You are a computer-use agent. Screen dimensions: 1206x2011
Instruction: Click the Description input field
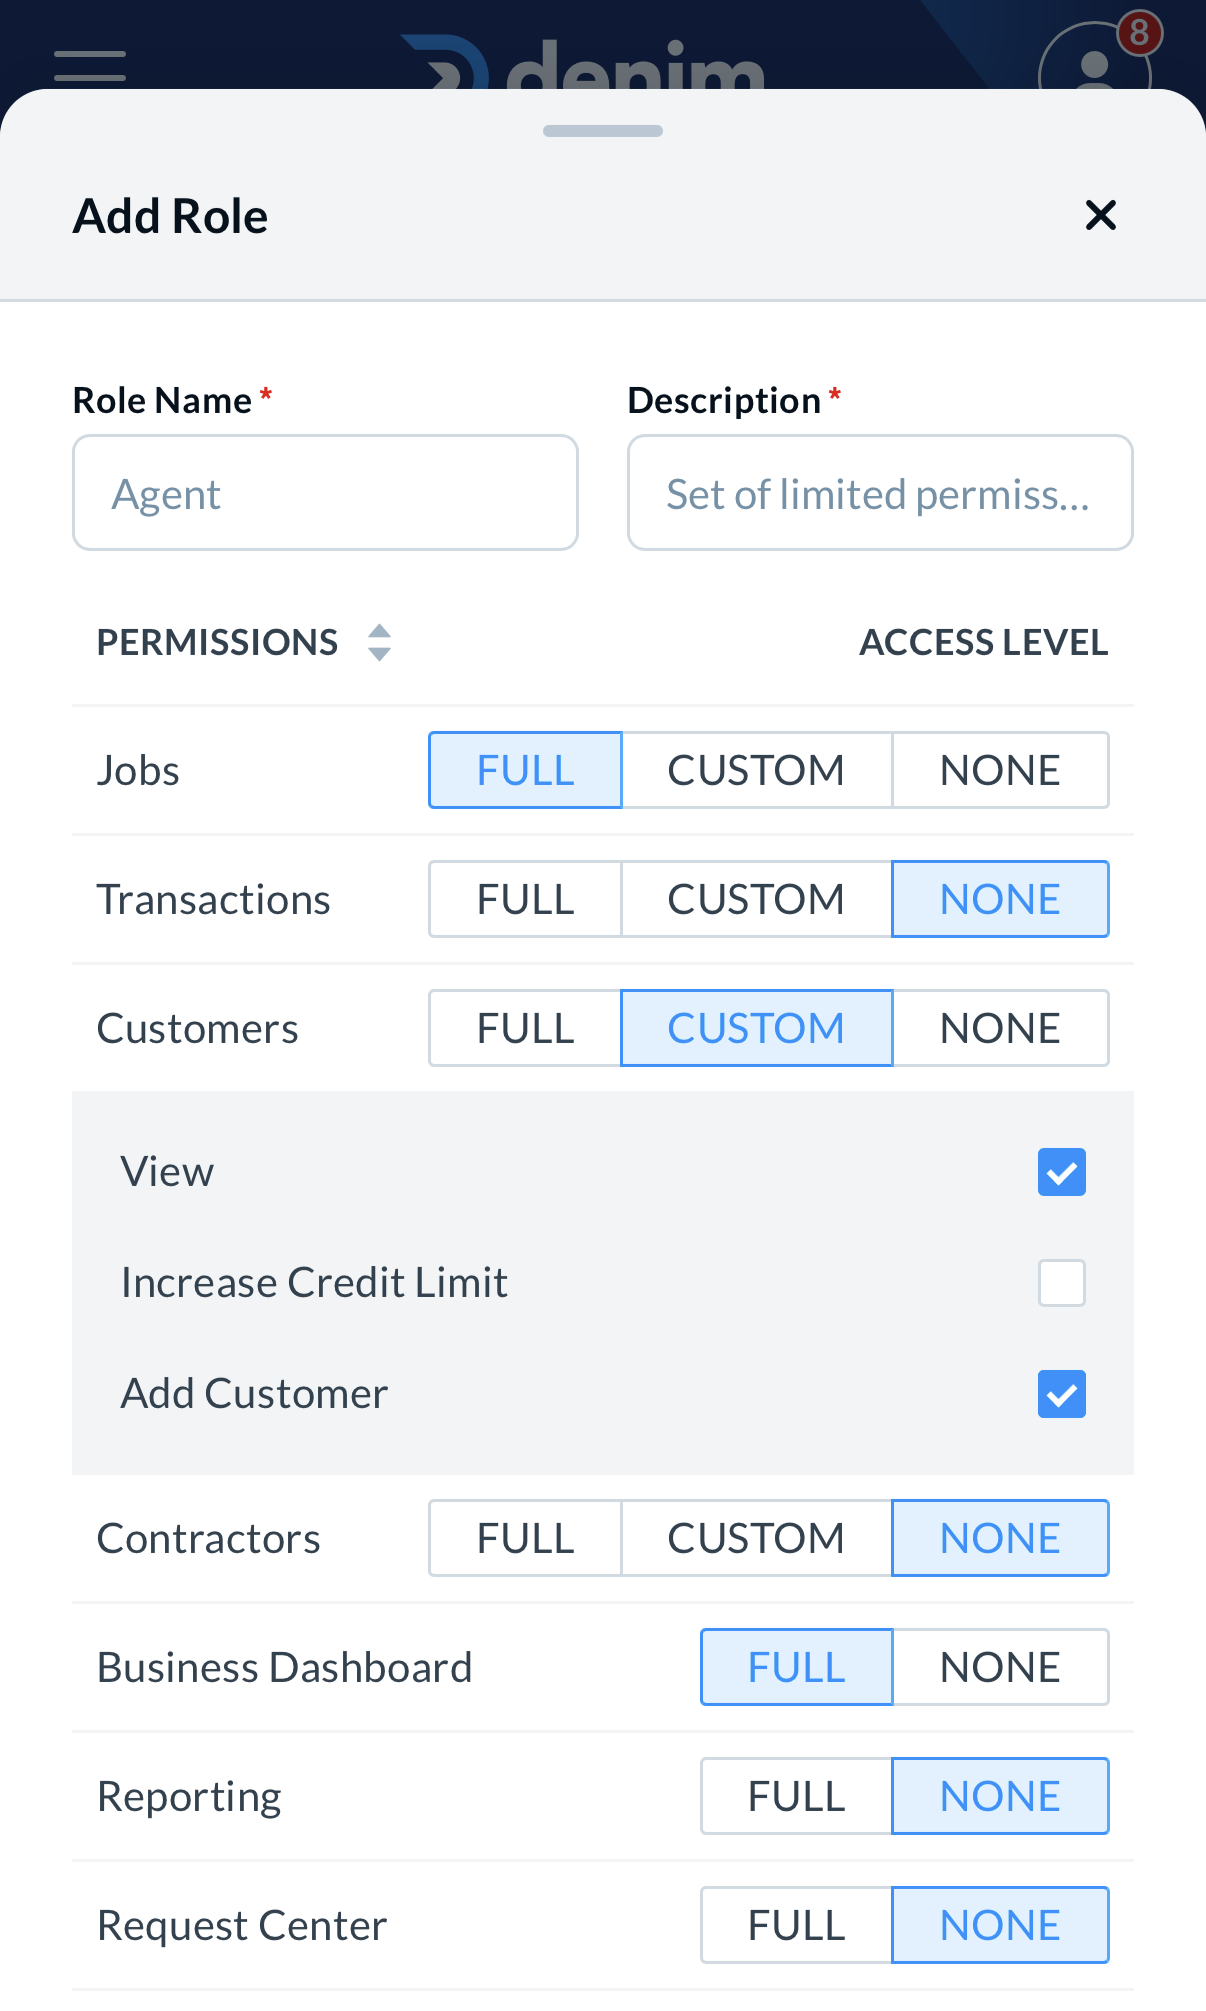click(x=880, y=493)
